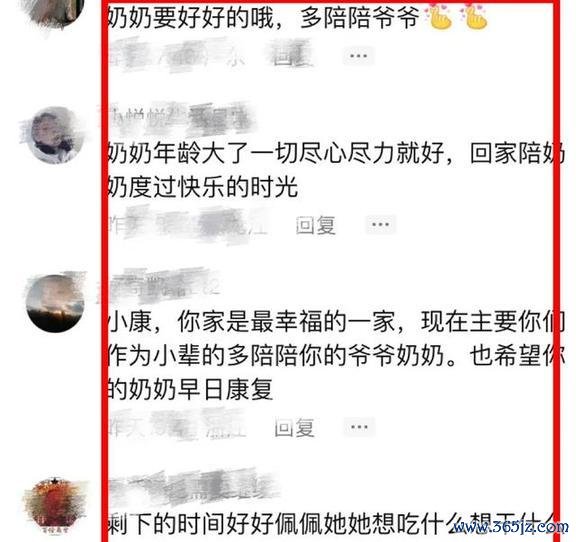Open the three-dot menu beside the reply under the "度过快乐的时光" comment
Image resolution: width=576 pixels, height=542 pixels.
[380, 224]
